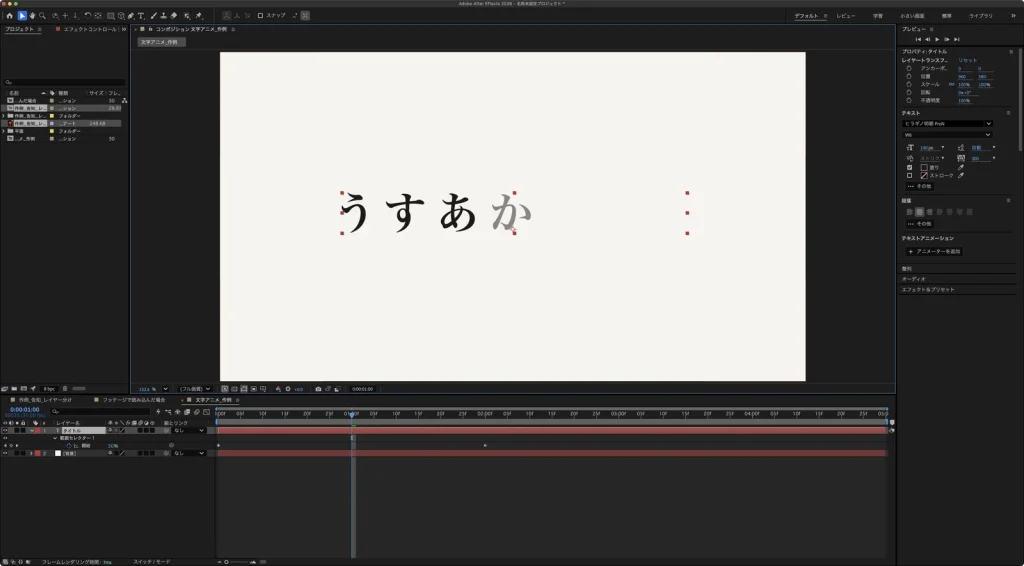
Task: Select the Brush tool
Action: pos(153,16)
